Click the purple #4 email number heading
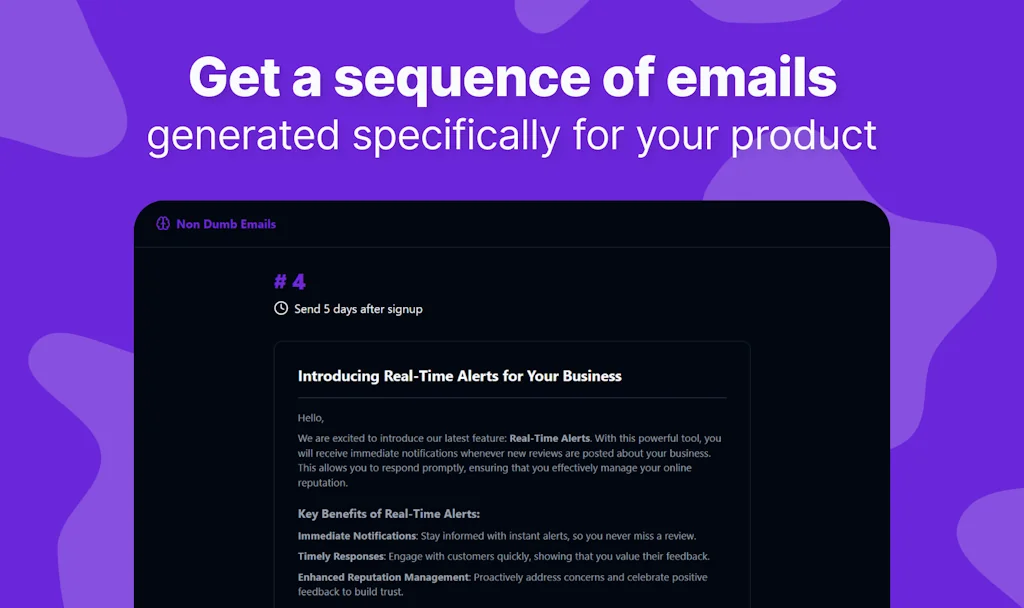 pyautogui.click(x=289, y=282)
